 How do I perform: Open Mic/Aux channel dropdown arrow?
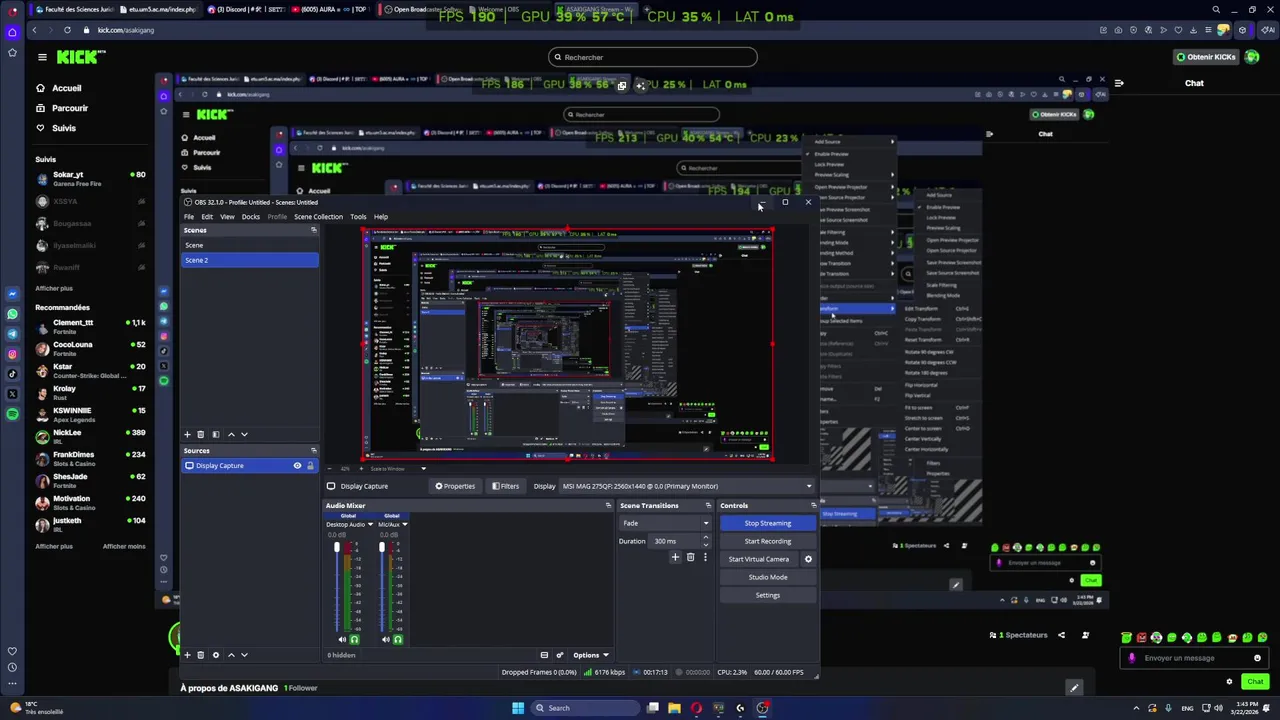(x=405, y=524)
